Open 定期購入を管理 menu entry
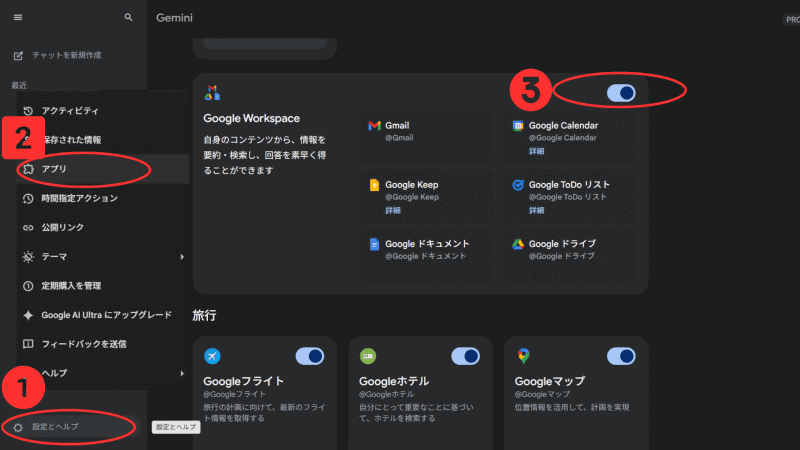800x450 pixels. 103,286
